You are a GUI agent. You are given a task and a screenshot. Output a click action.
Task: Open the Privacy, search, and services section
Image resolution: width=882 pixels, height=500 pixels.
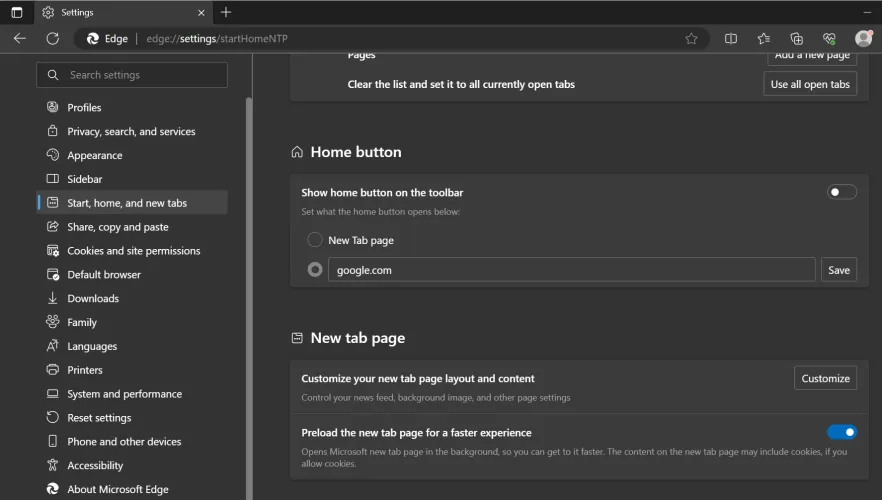131,131
